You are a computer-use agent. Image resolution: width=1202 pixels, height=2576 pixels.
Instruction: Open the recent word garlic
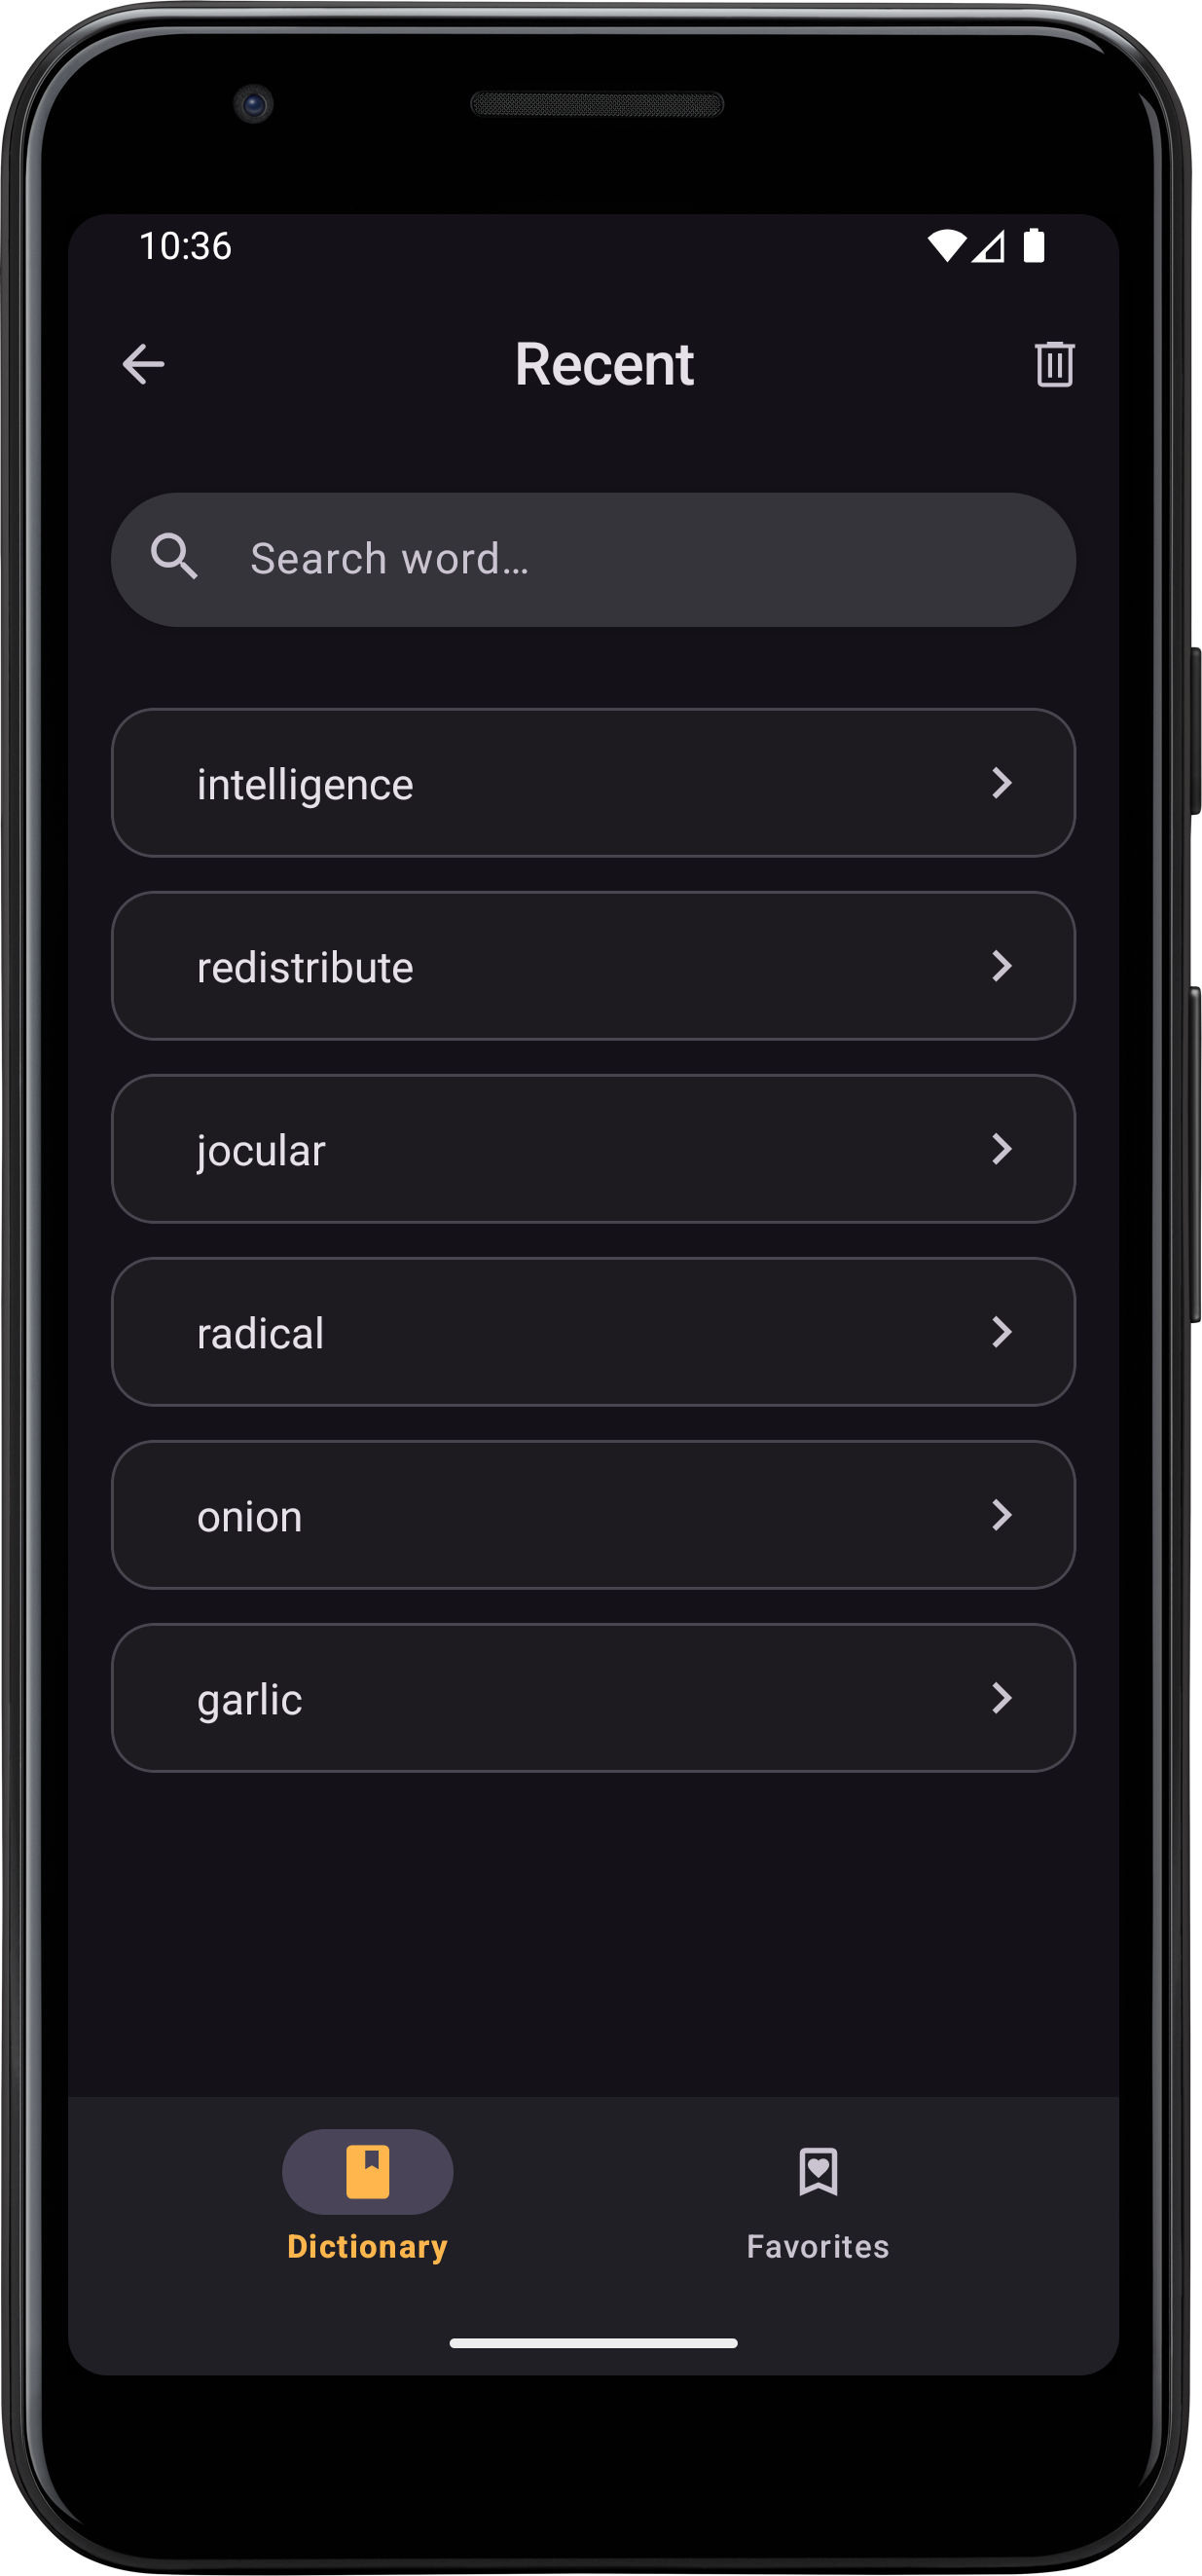point(250,1700)
